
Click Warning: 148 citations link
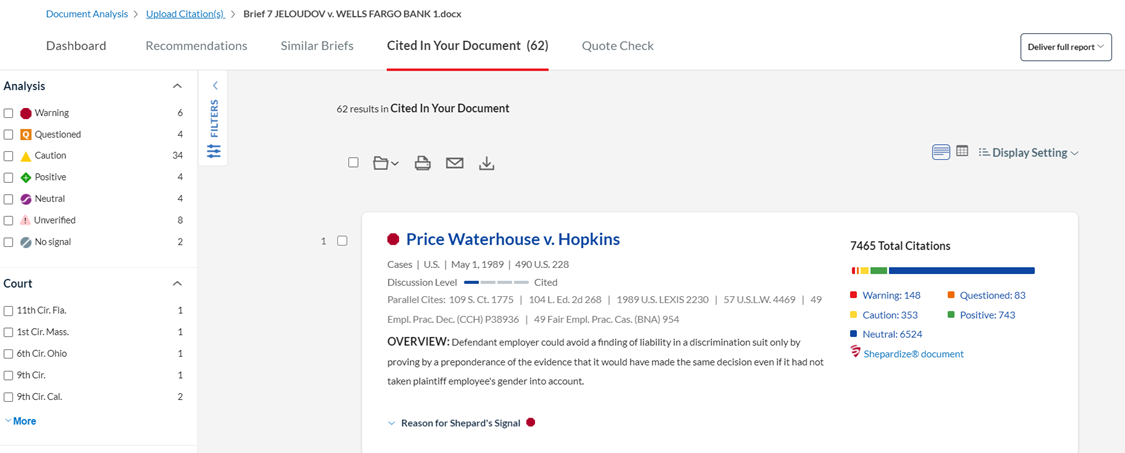(x=891, y=295)
